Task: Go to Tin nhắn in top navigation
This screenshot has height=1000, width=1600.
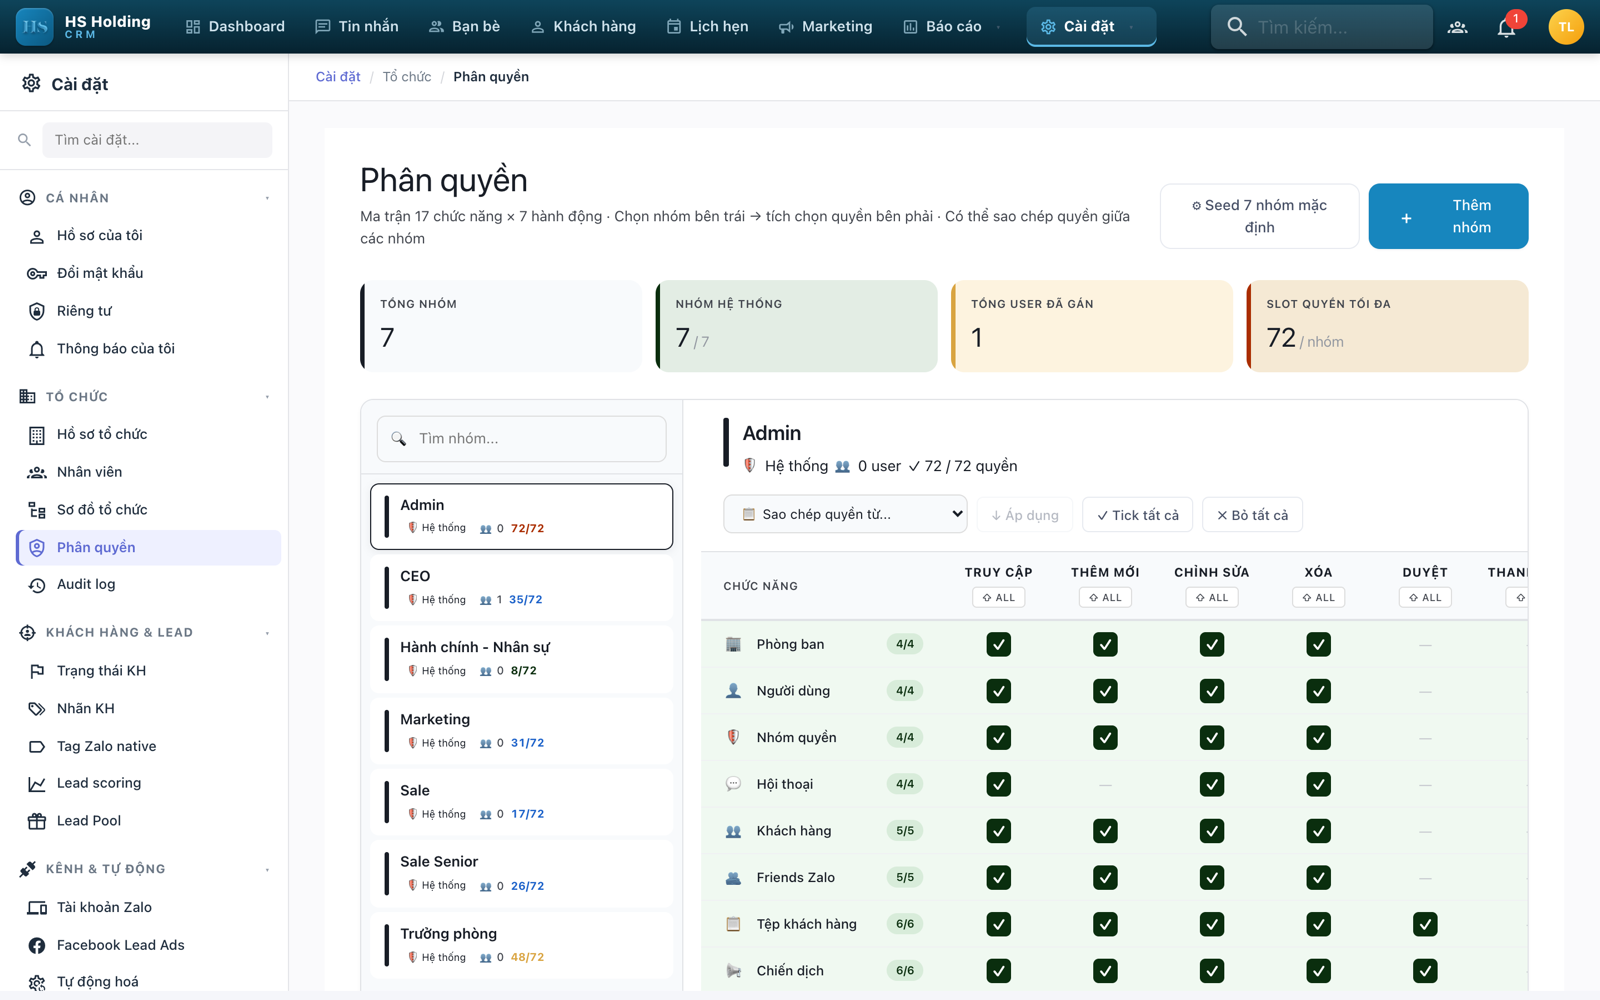Action: pyautogui.click(x=357, y=27)
